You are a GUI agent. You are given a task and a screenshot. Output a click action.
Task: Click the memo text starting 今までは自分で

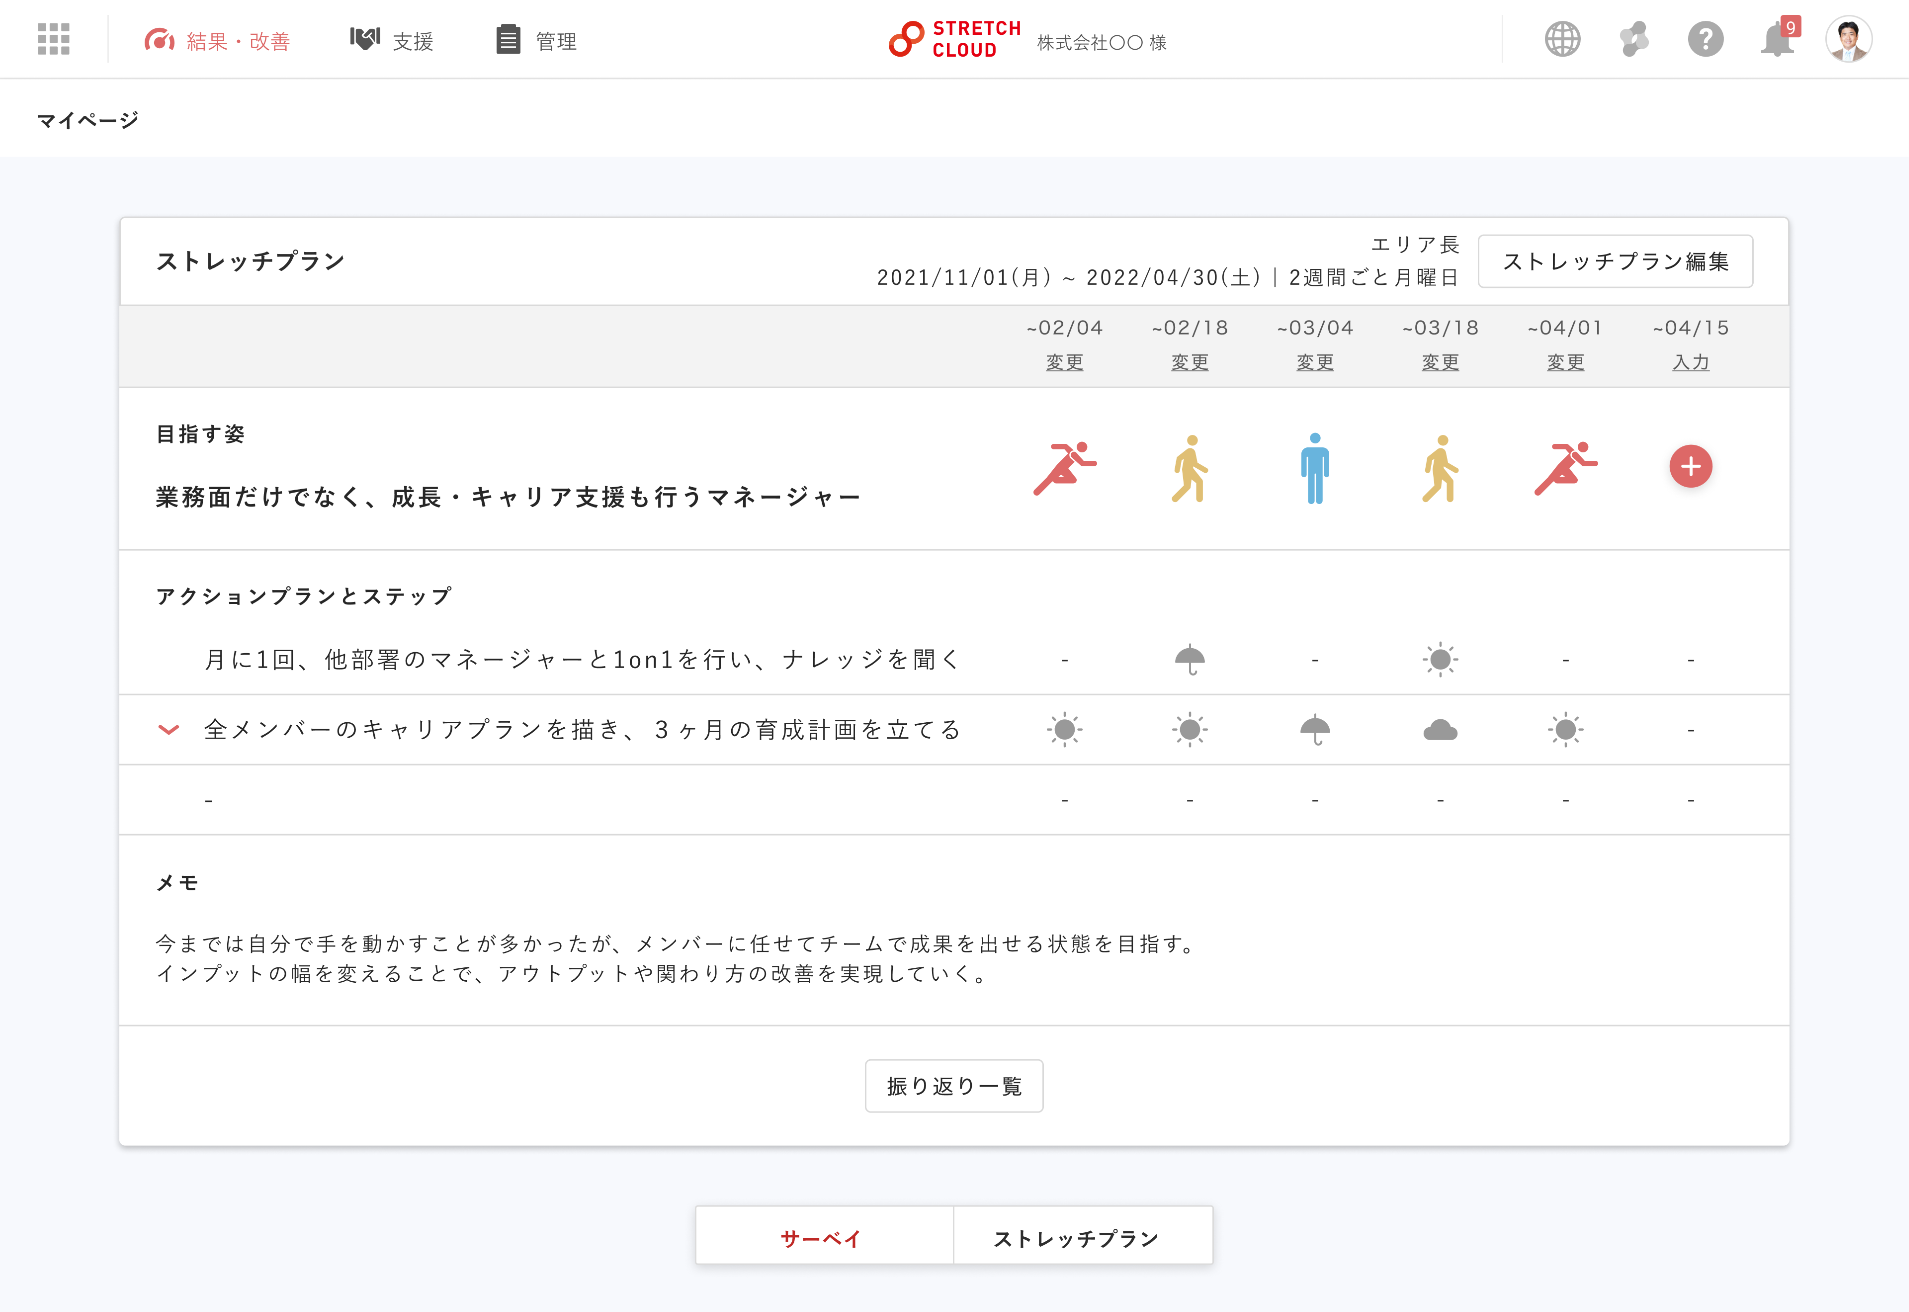pos(678,958)
